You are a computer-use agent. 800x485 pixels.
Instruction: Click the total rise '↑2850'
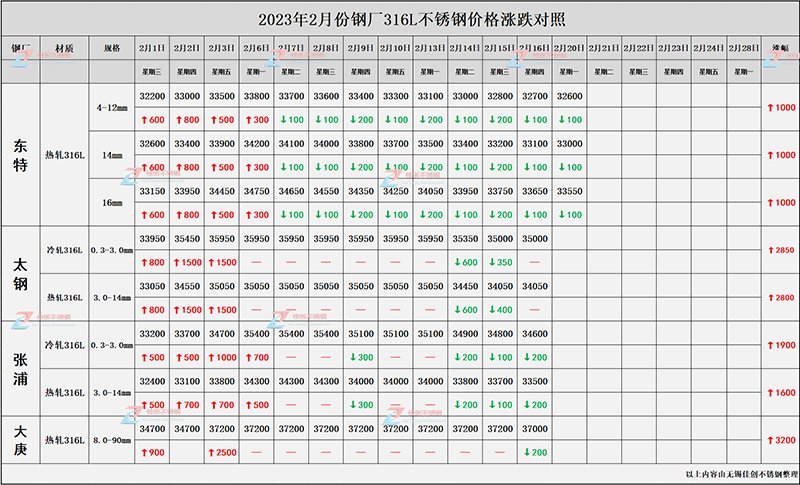pos(781,250)
